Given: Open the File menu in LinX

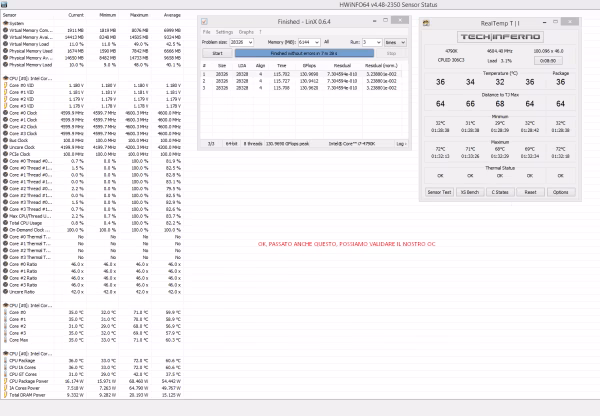Looking at the screenshot, I should click(207, 32).
